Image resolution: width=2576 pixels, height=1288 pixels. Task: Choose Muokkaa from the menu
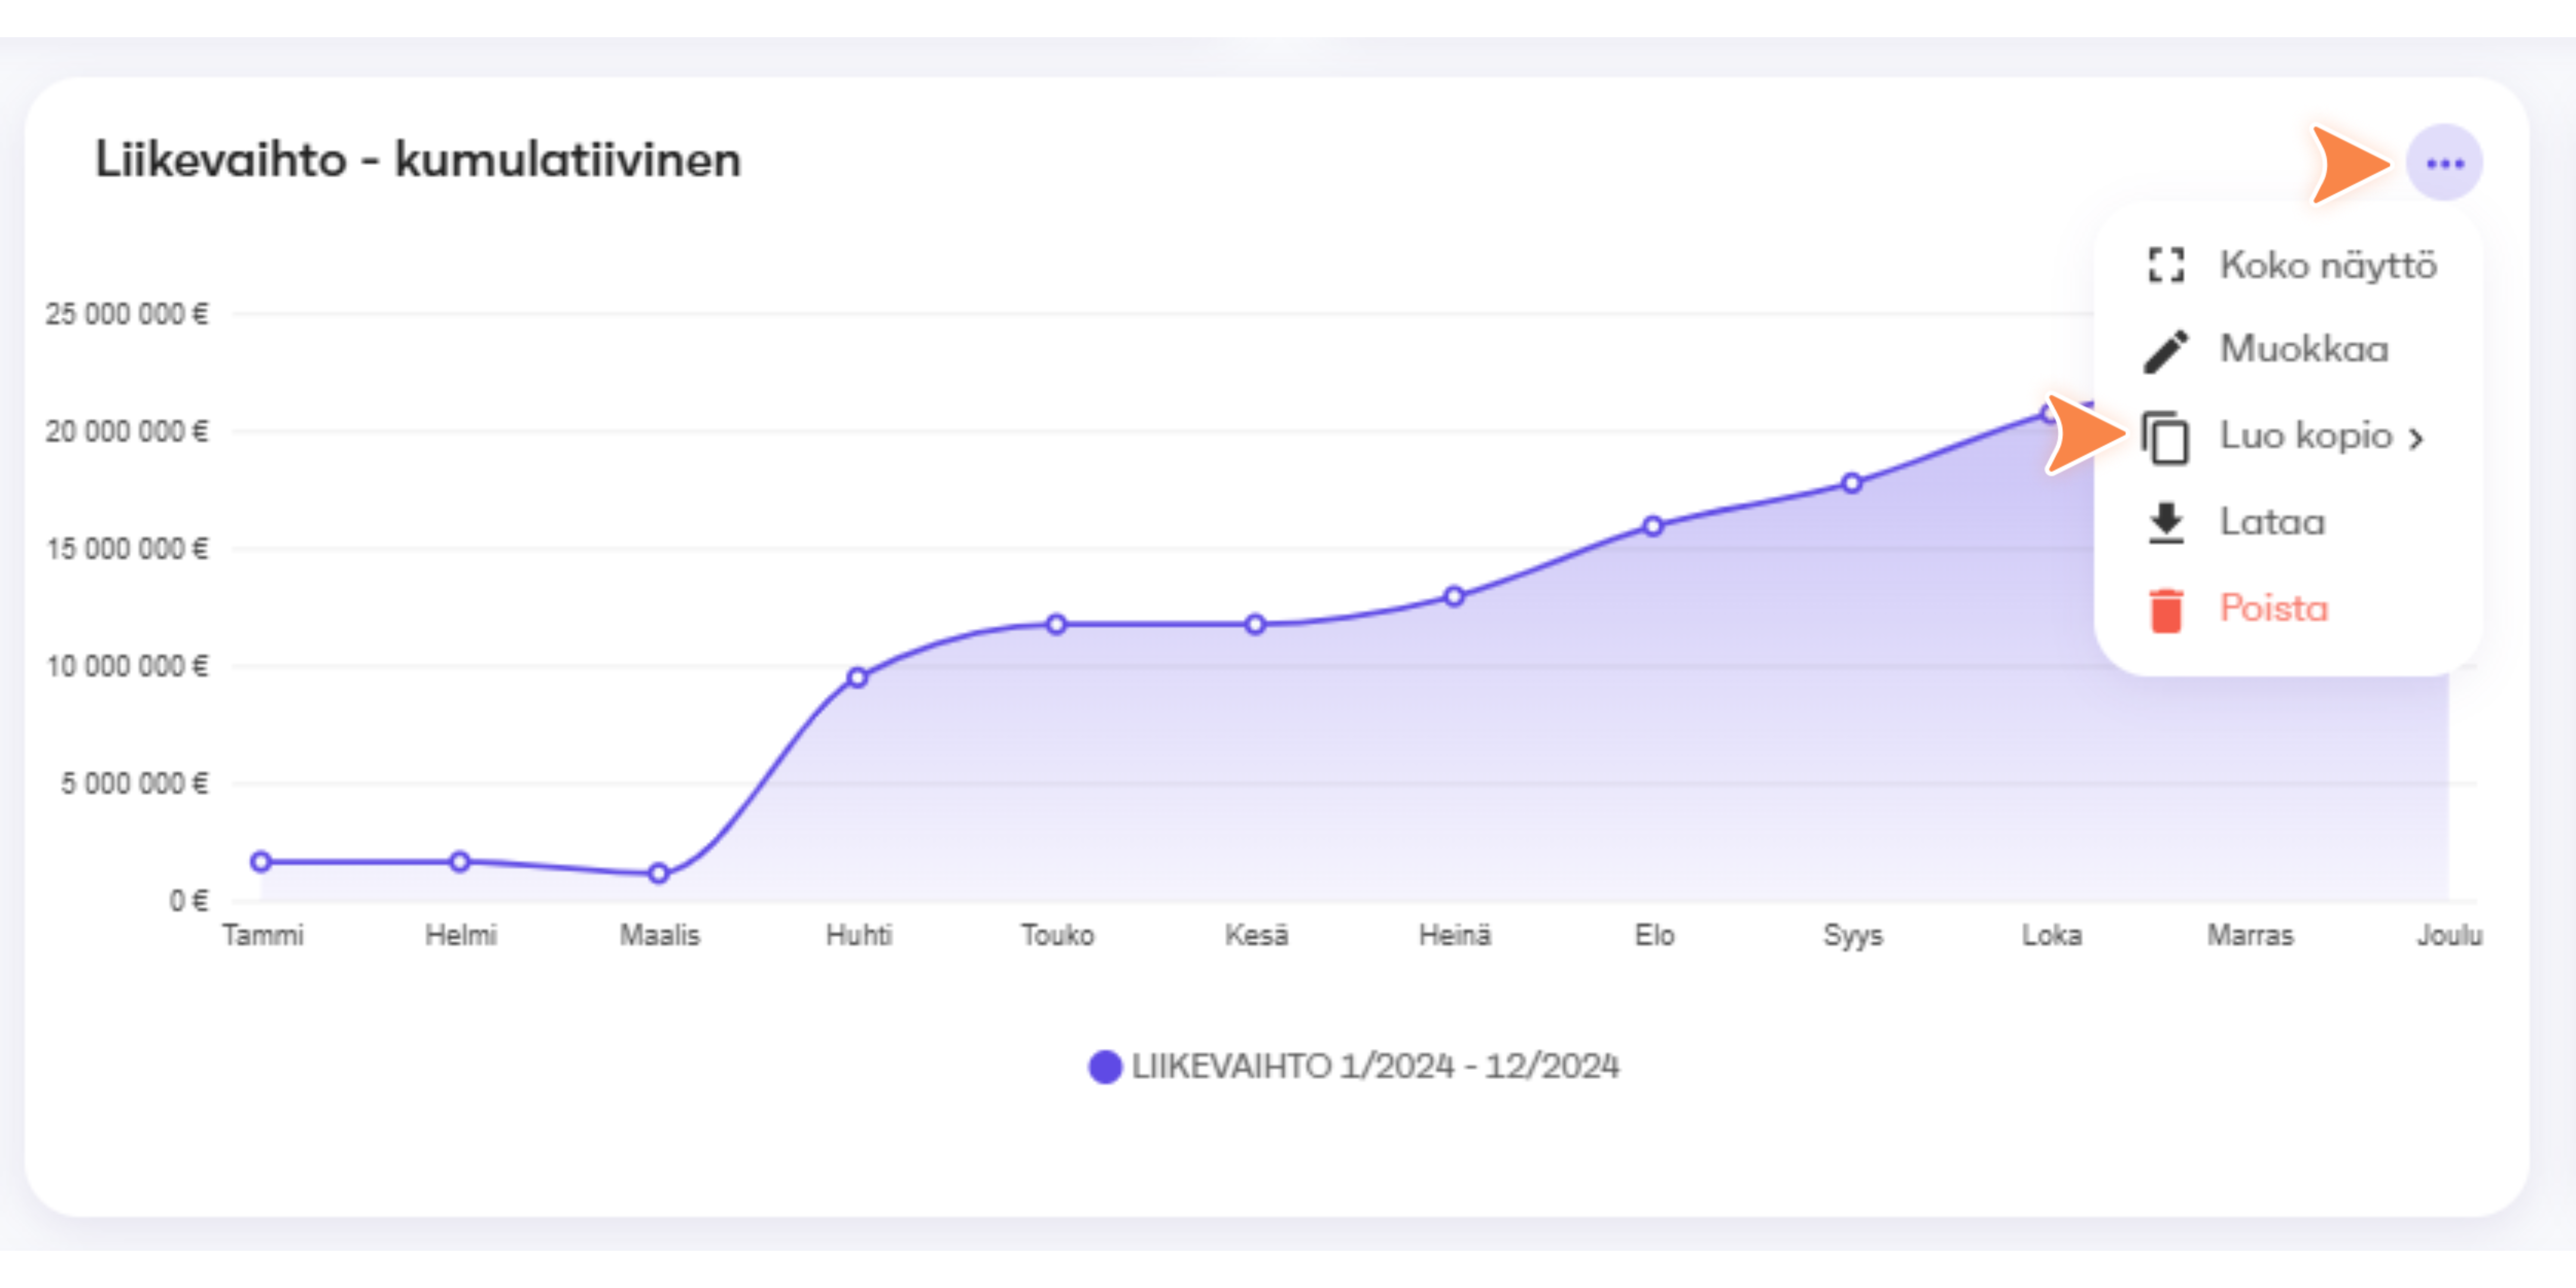[2290, 351]
